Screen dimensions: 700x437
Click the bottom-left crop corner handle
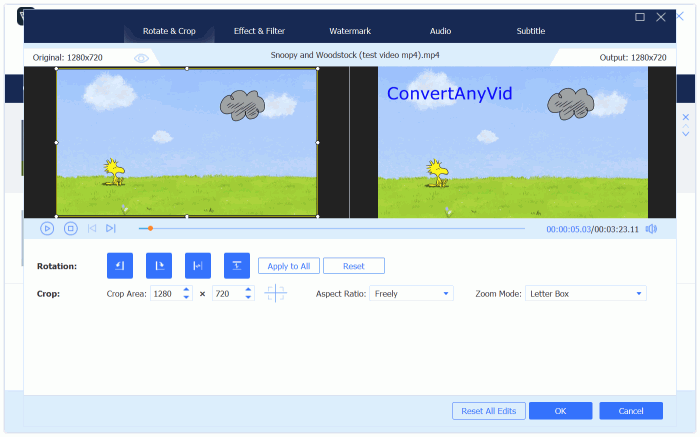tap(56, 216)
